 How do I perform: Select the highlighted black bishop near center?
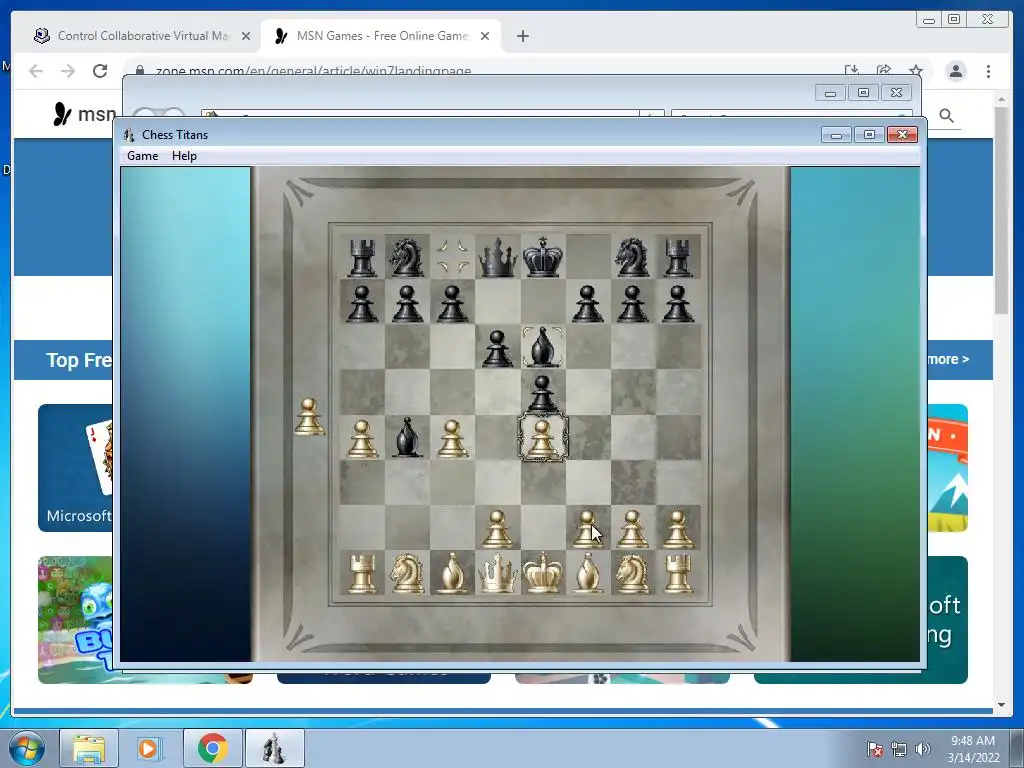(543, 347)
